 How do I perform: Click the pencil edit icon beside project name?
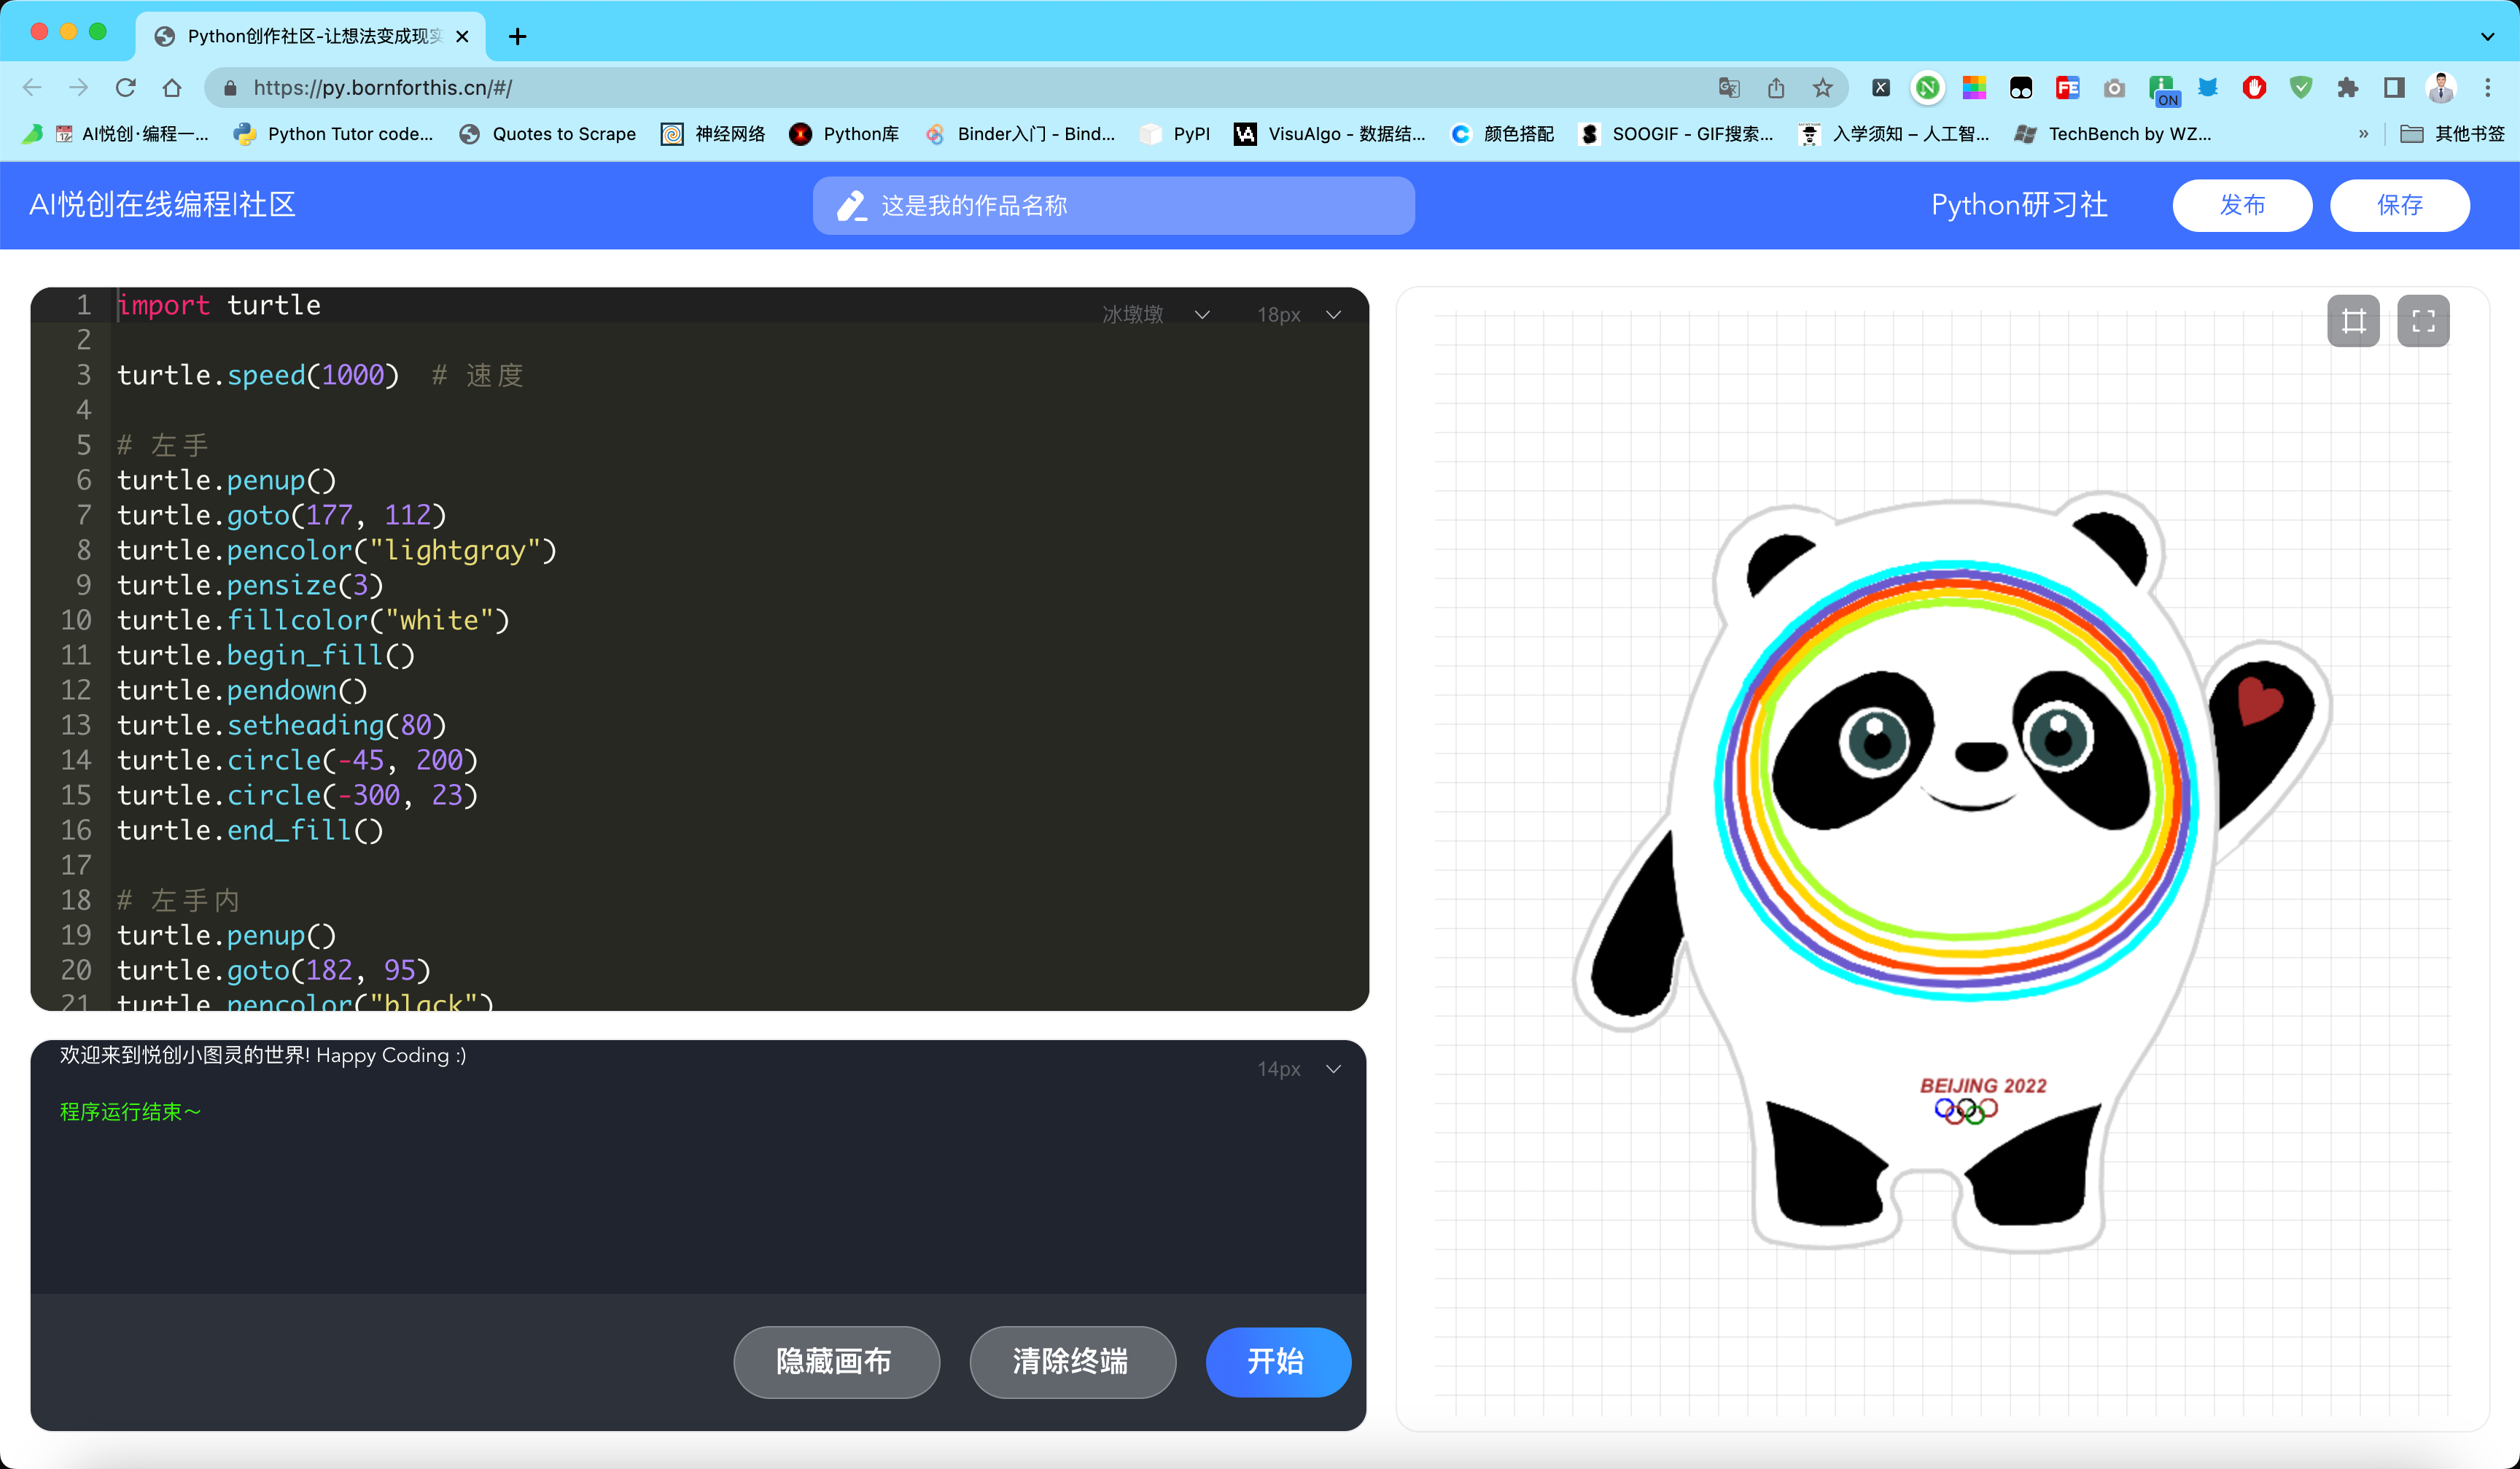click(851, 206)
